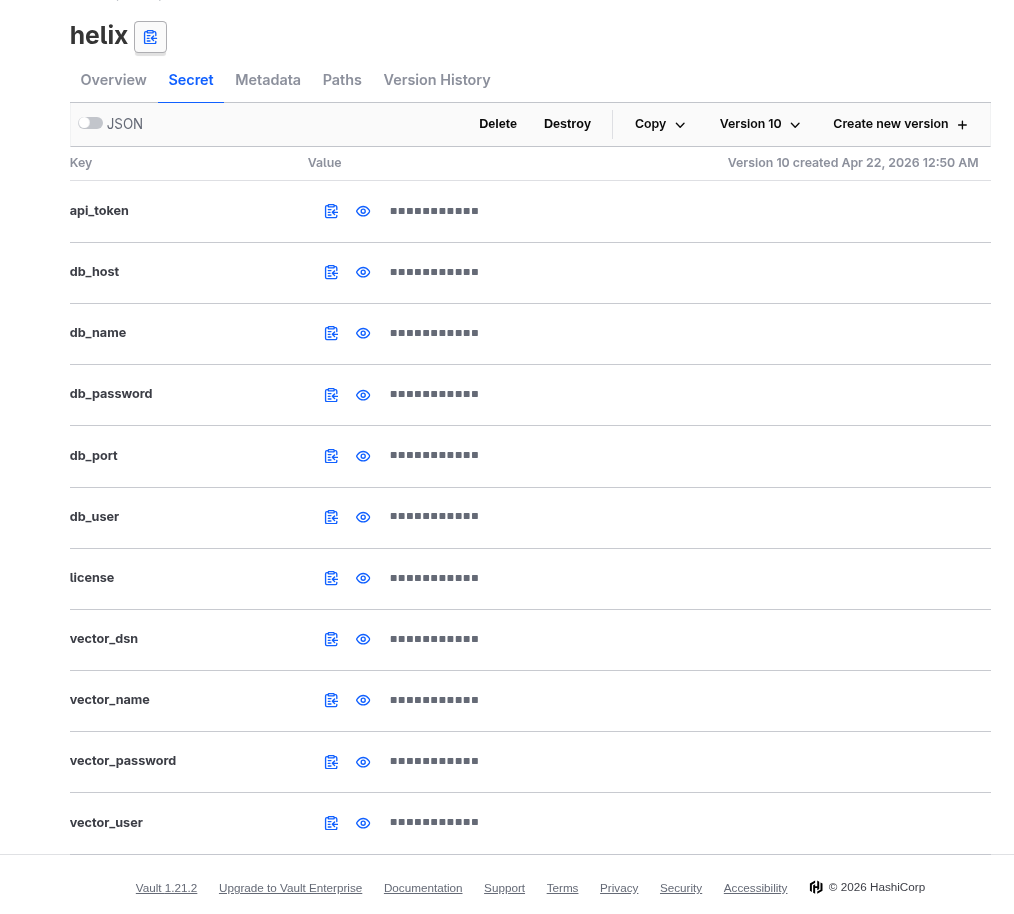Click the license key name
1014x914 pixels.
[x=92, y=578]
